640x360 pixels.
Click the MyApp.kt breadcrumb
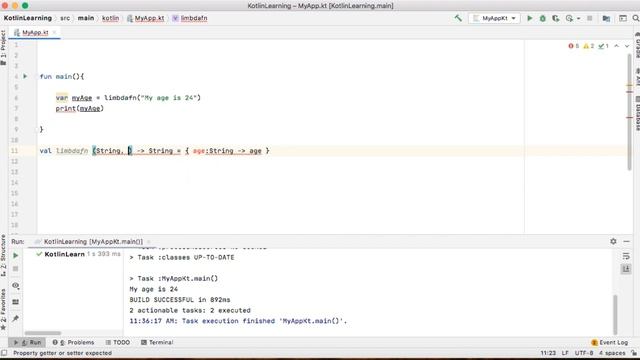tap(146, 18)
